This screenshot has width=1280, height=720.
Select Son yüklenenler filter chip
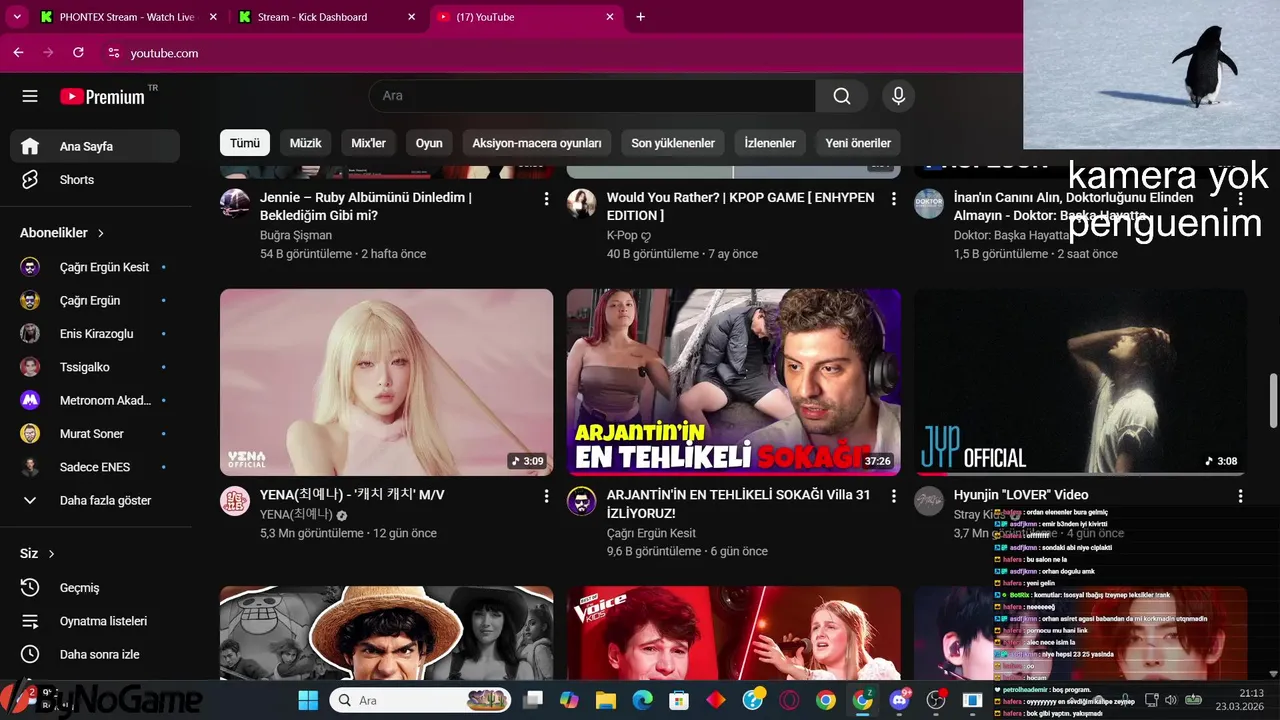click(x=673, y=143)
